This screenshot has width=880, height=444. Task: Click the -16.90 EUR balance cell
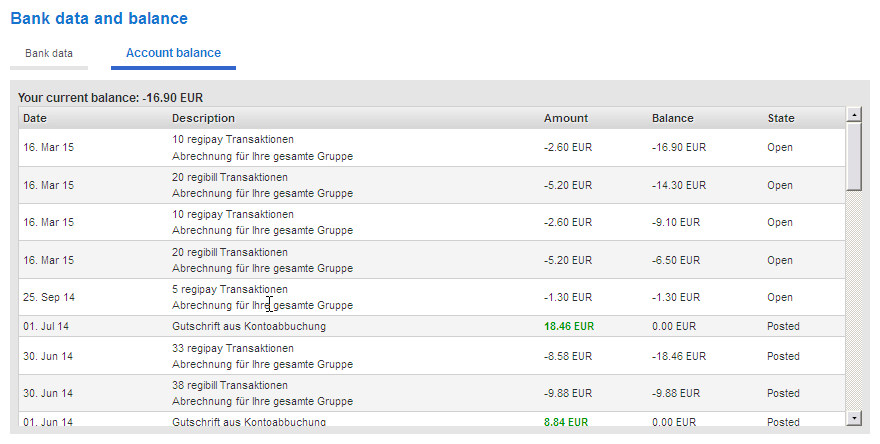click(x=679, y=148)
